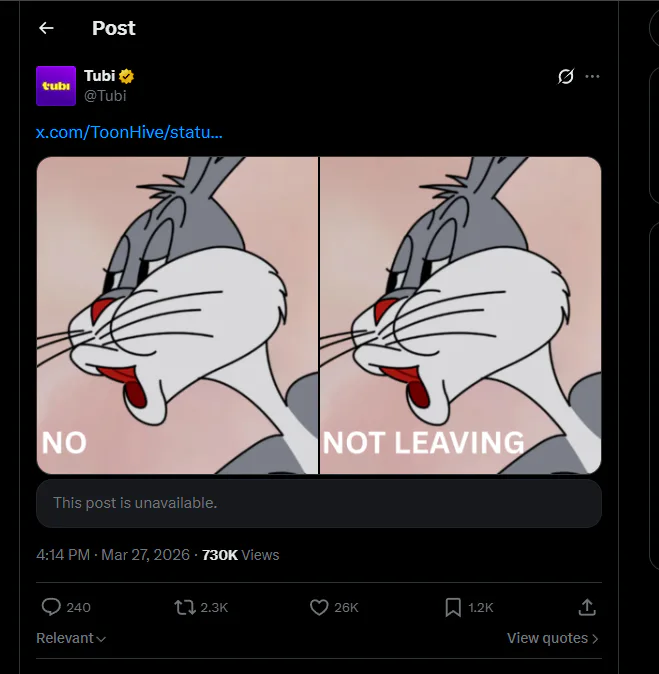Viewport: 659px width, 674px height.
Task: Enlarge the right "NOT LEAVING" image
Action: 460,315
